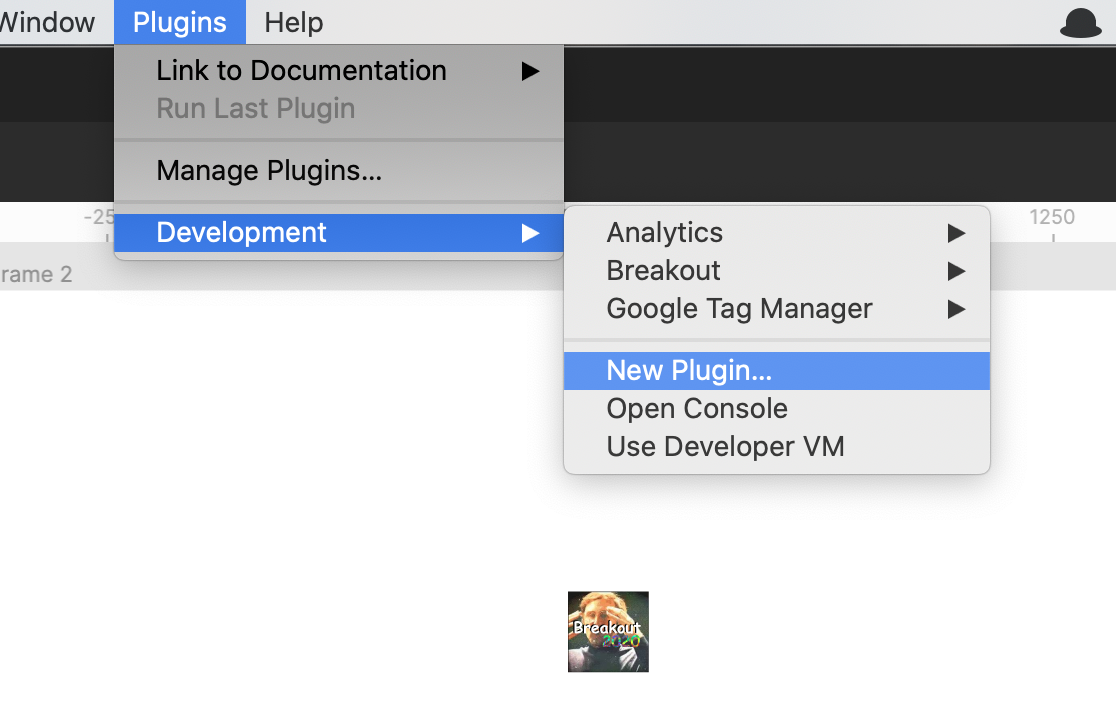Open the Window menu
Image resolution: width=1116 pixels, height=716 pixels.
click(x=47, y=23)
